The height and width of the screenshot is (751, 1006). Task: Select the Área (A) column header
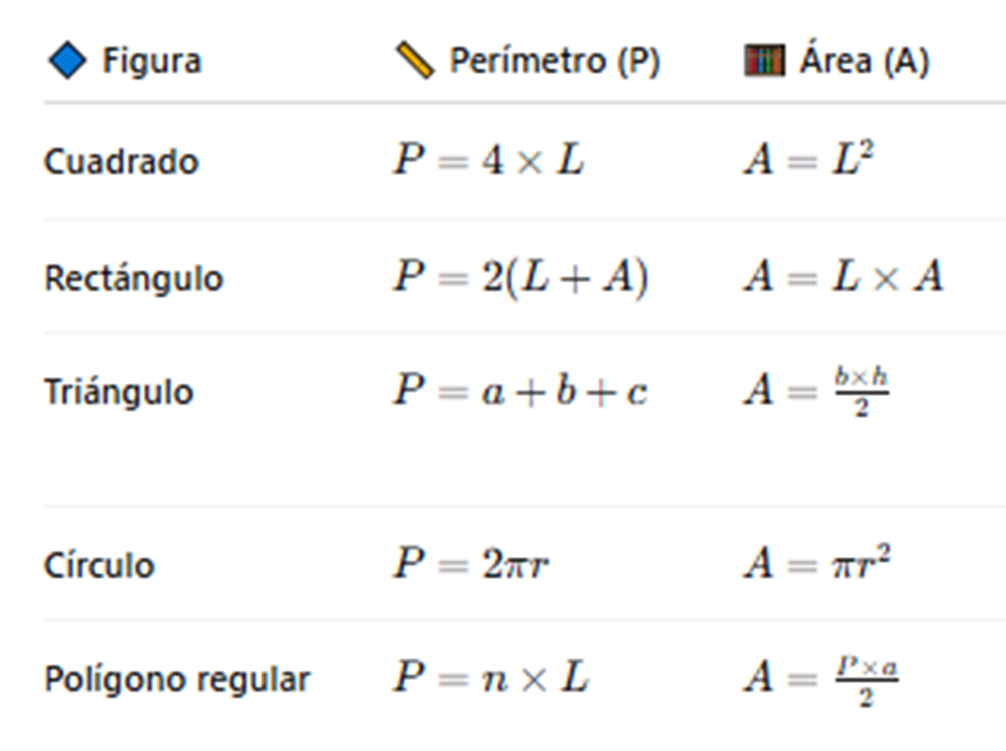point(864,61)
